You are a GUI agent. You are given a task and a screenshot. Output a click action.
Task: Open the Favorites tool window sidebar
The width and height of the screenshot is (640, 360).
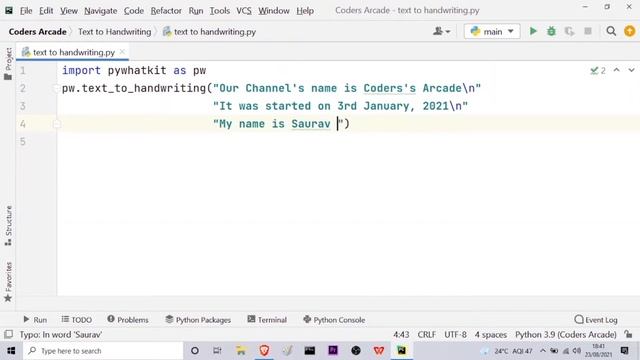tap(8, 282)
